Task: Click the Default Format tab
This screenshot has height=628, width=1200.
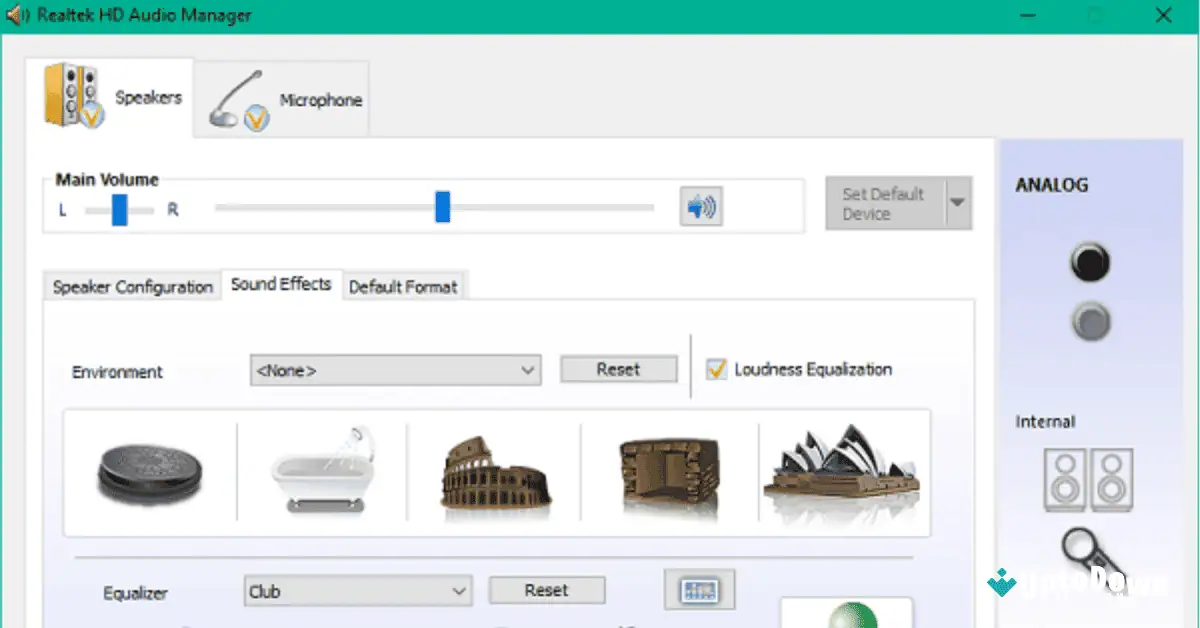Action: click(x=404, y=286)
